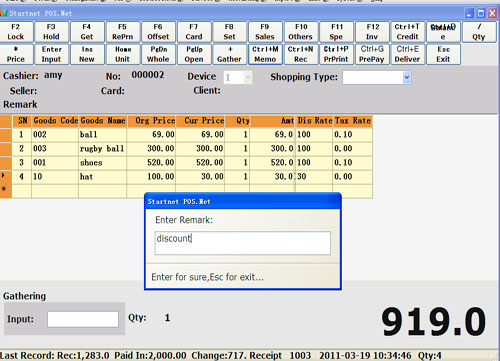Click the Goods Code column header
Screen dimensions: 500x361
click(x=55, y=121)
